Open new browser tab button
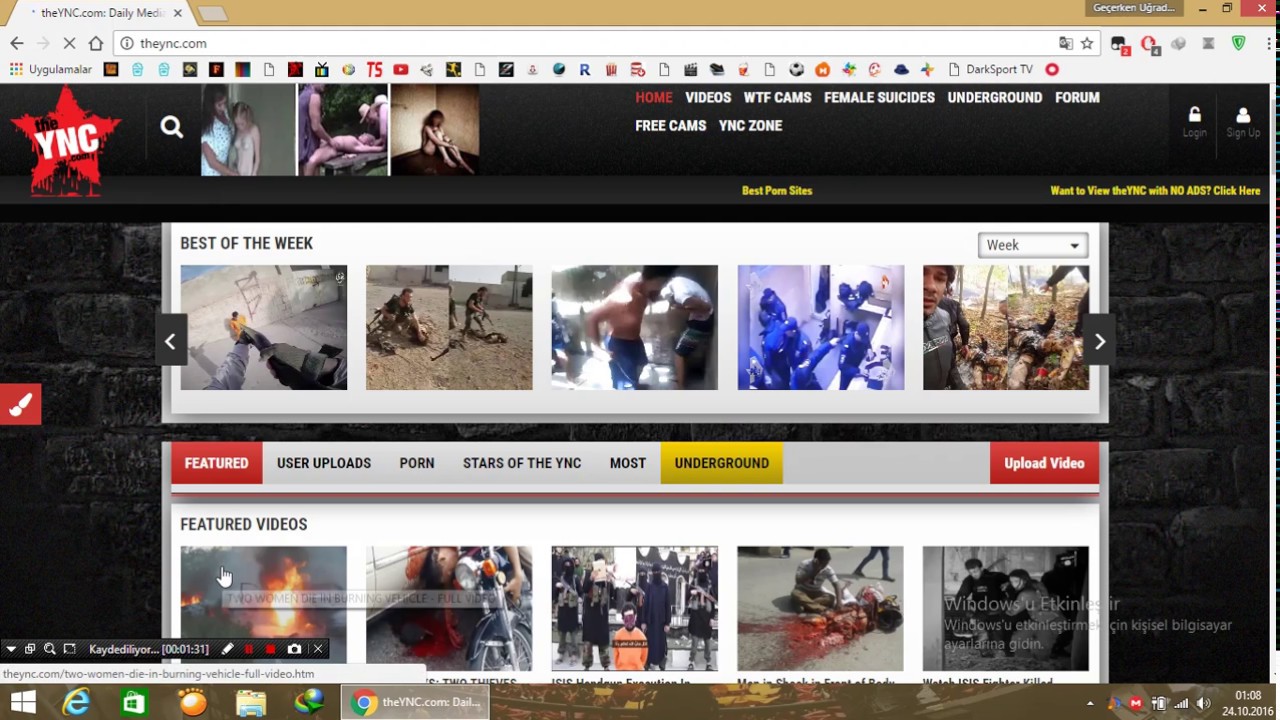Viewport: 1280px width, 720px height. click(212, 13)
